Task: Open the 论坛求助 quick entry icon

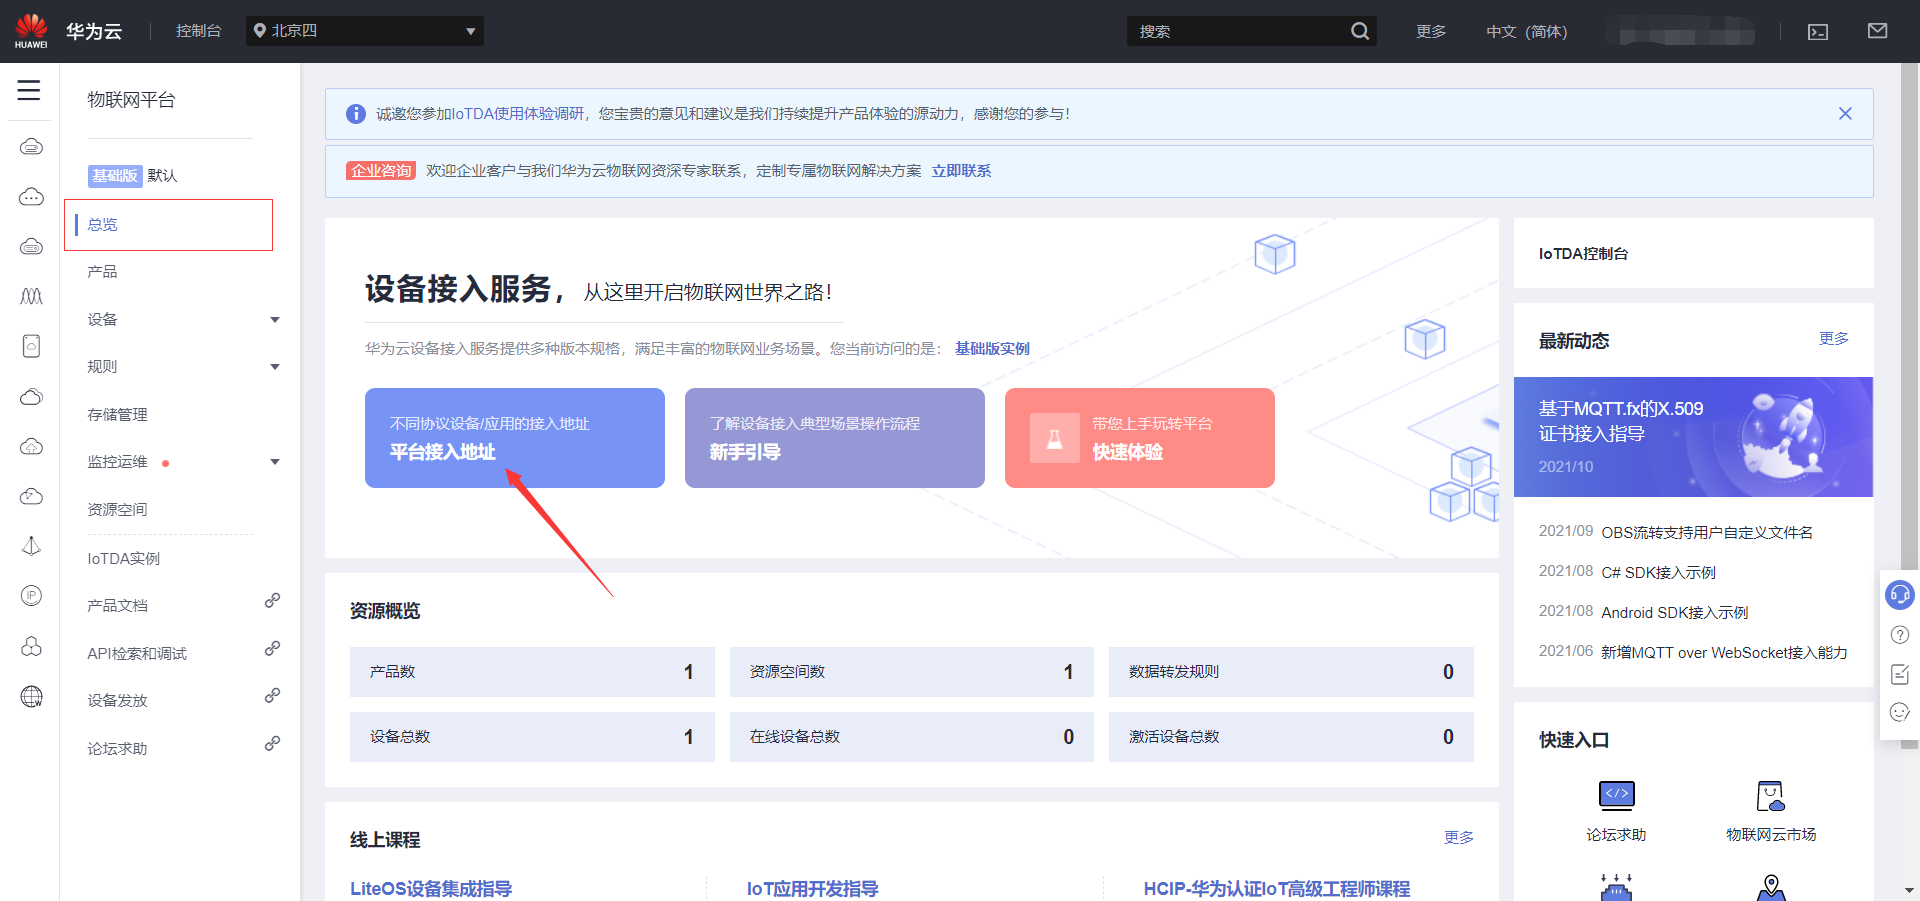Action: 1617,796
